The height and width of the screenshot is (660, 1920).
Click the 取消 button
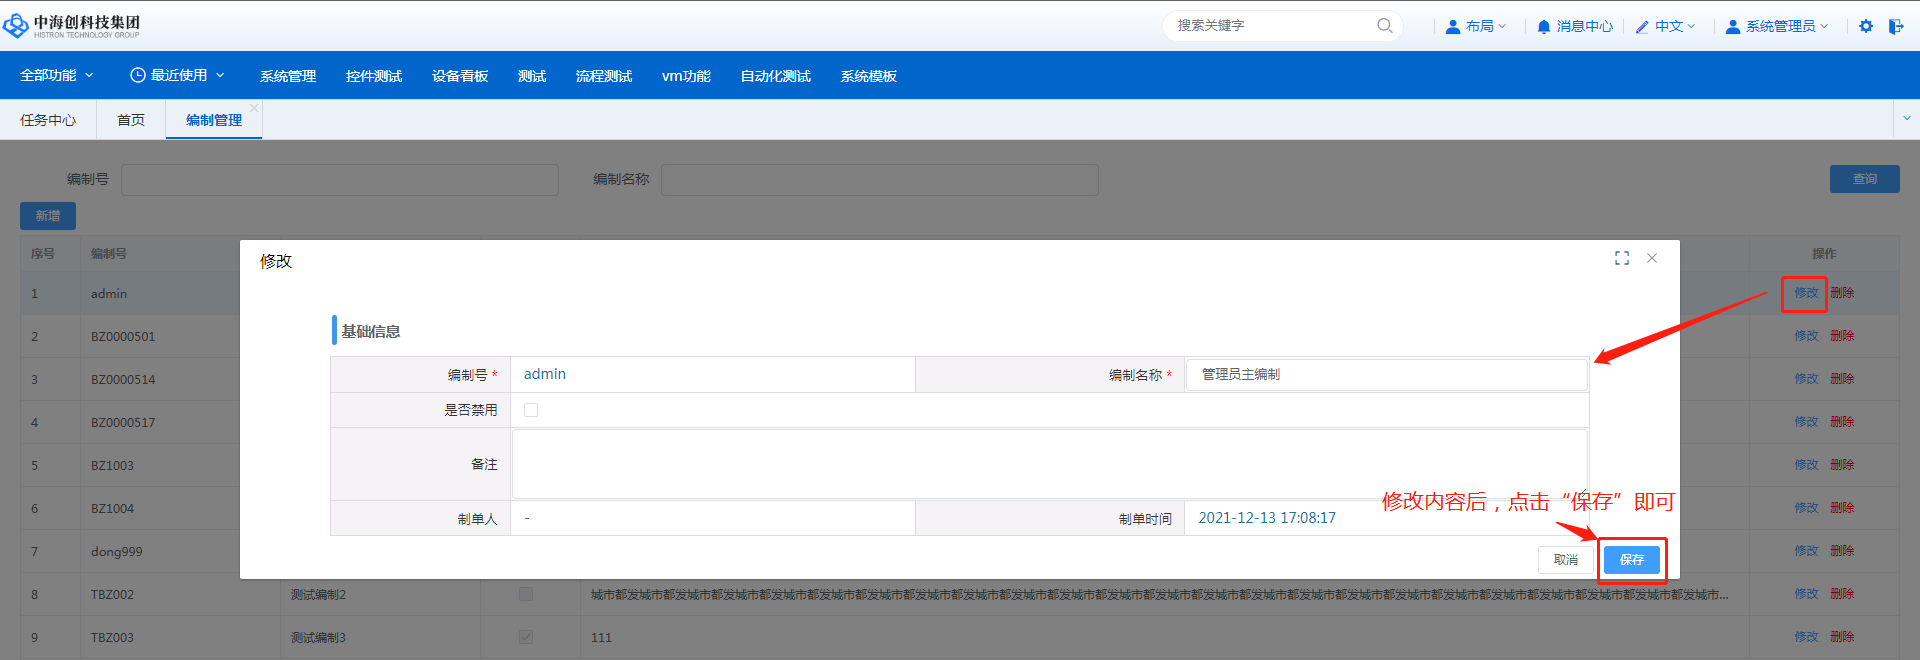1565,560
